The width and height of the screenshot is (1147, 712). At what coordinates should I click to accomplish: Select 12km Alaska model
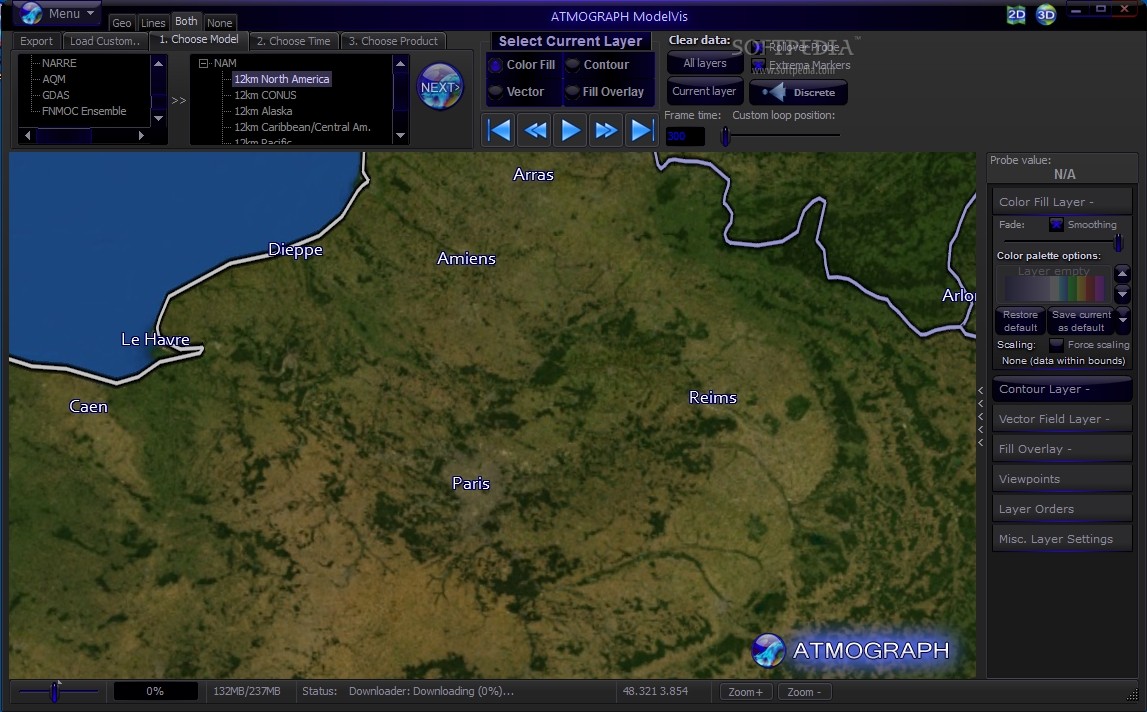click(263, 111)
